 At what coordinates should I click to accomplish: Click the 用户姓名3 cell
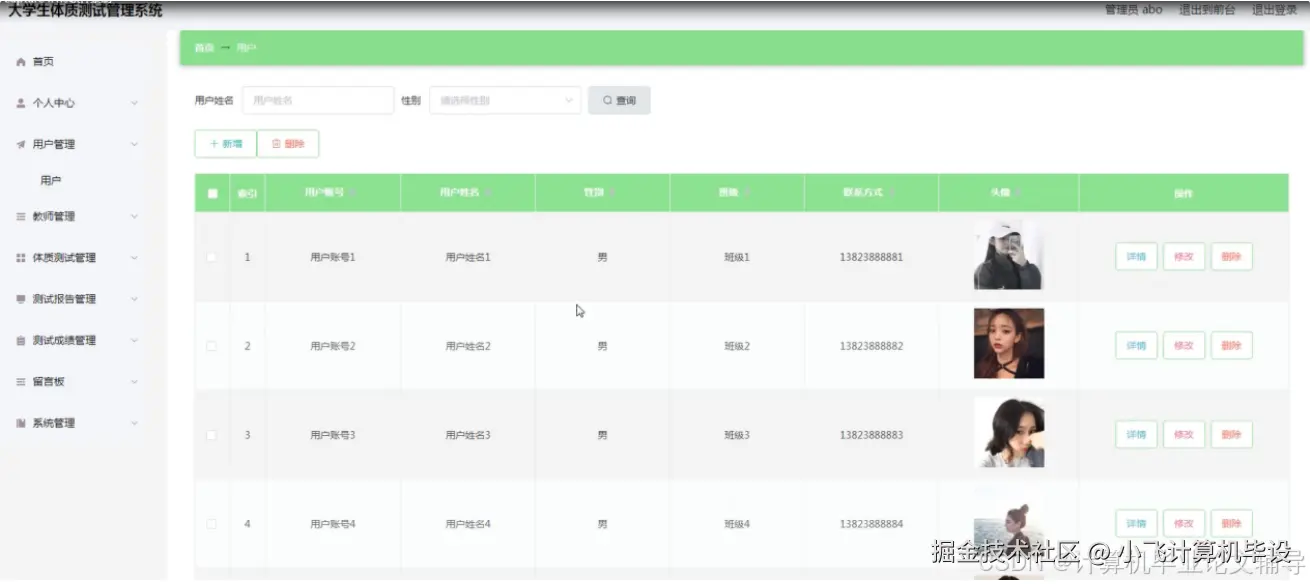[x=468, y=435]
